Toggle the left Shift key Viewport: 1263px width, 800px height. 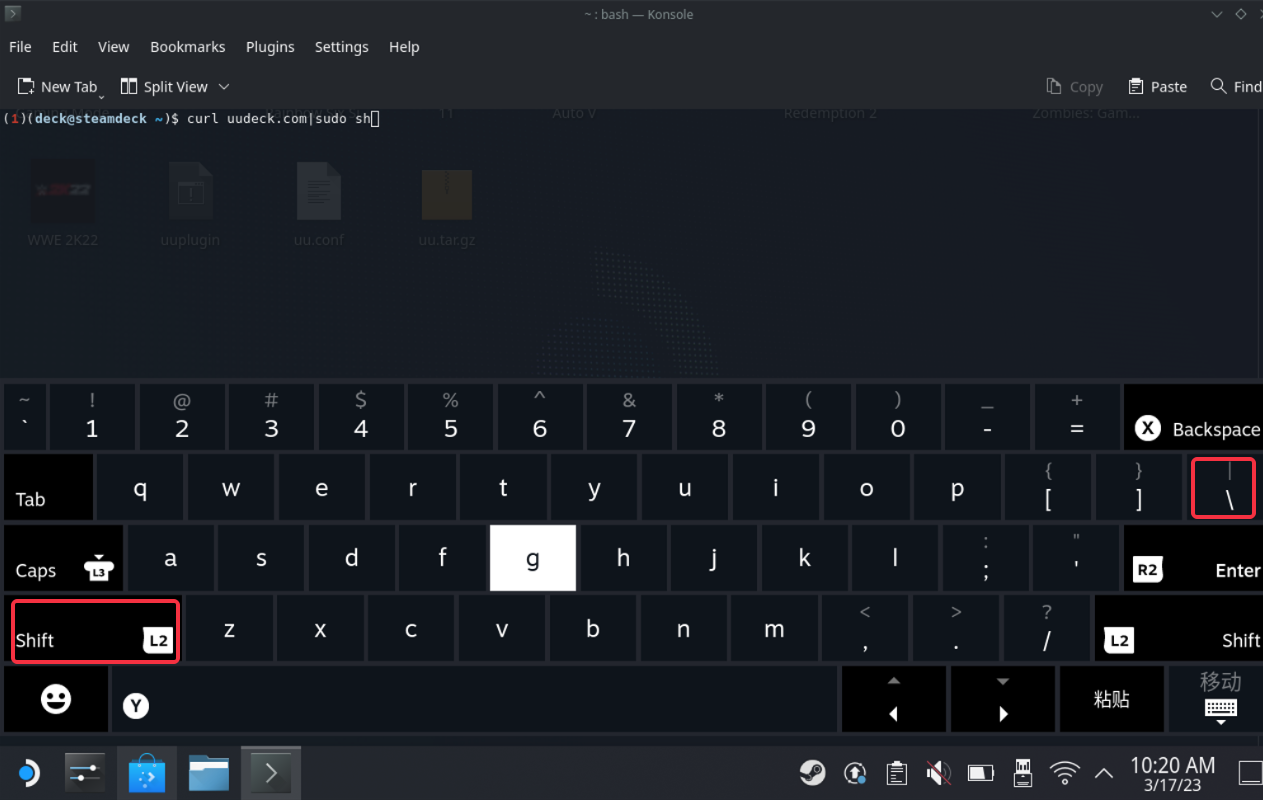95,630
